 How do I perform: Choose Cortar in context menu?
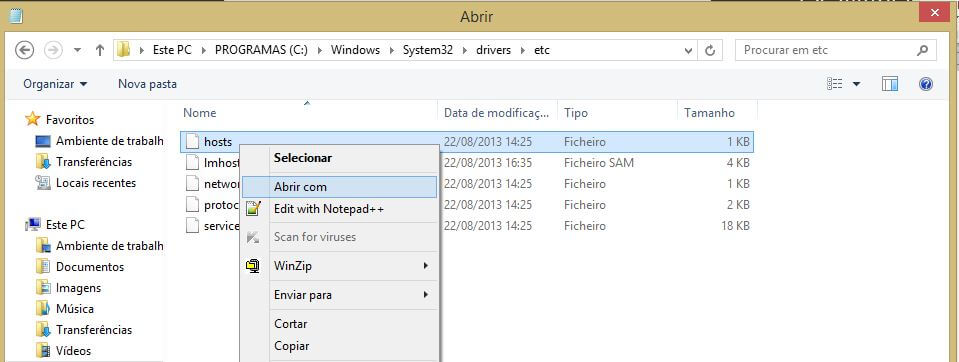pyautogui.click(x=291, y=324)
